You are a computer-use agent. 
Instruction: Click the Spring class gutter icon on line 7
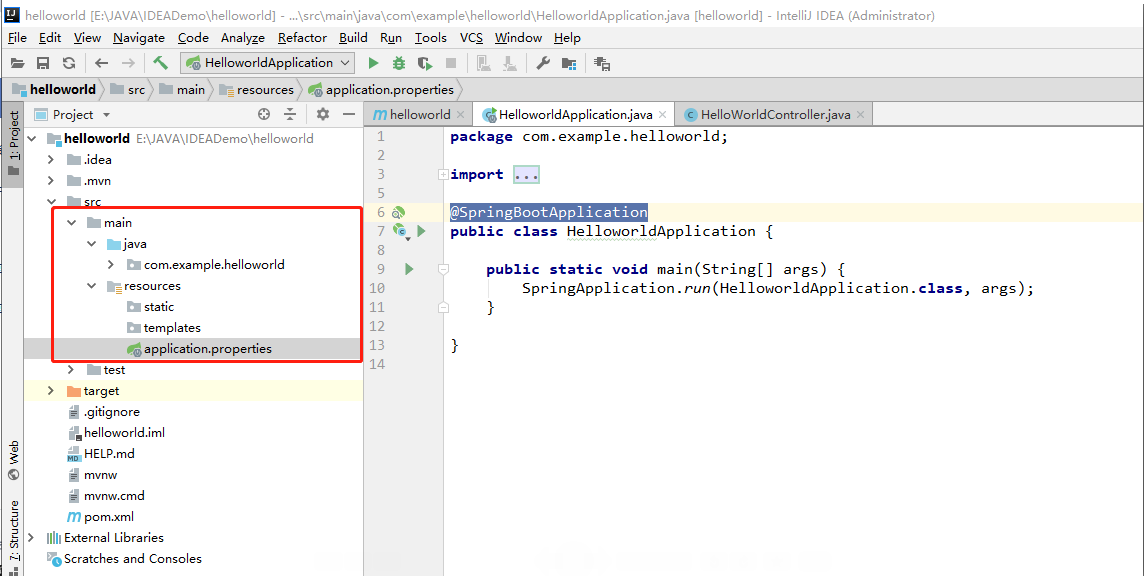(x=401, y=231)
